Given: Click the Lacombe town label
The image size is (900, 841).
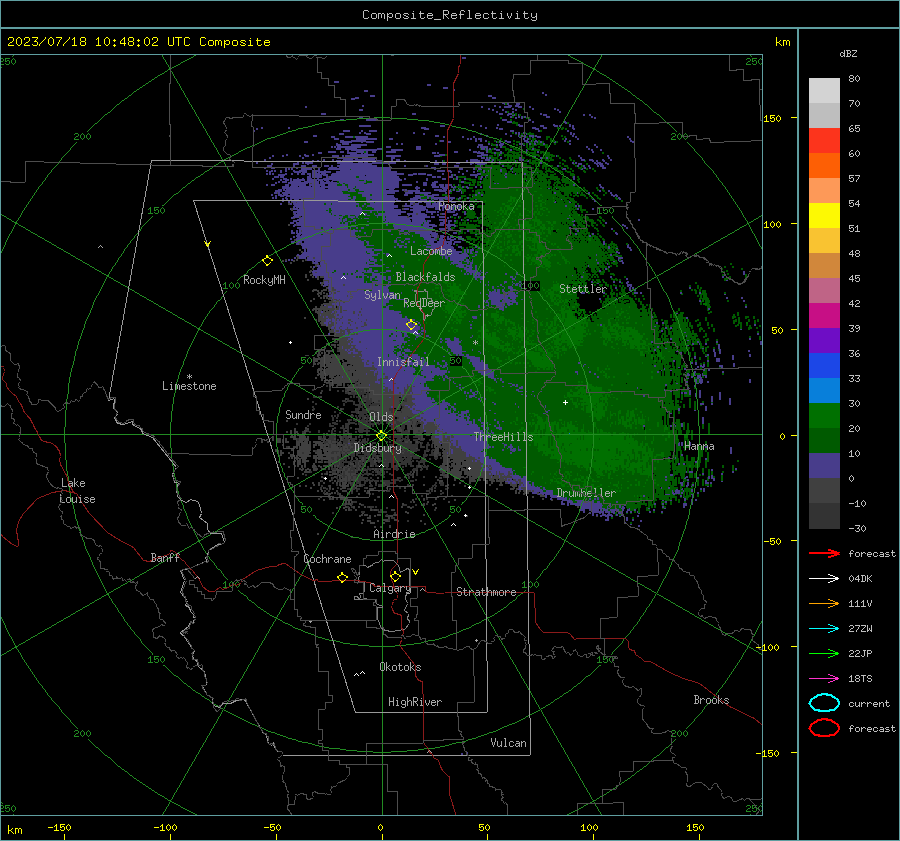Looking at the screenshot, I should (431, 251).
